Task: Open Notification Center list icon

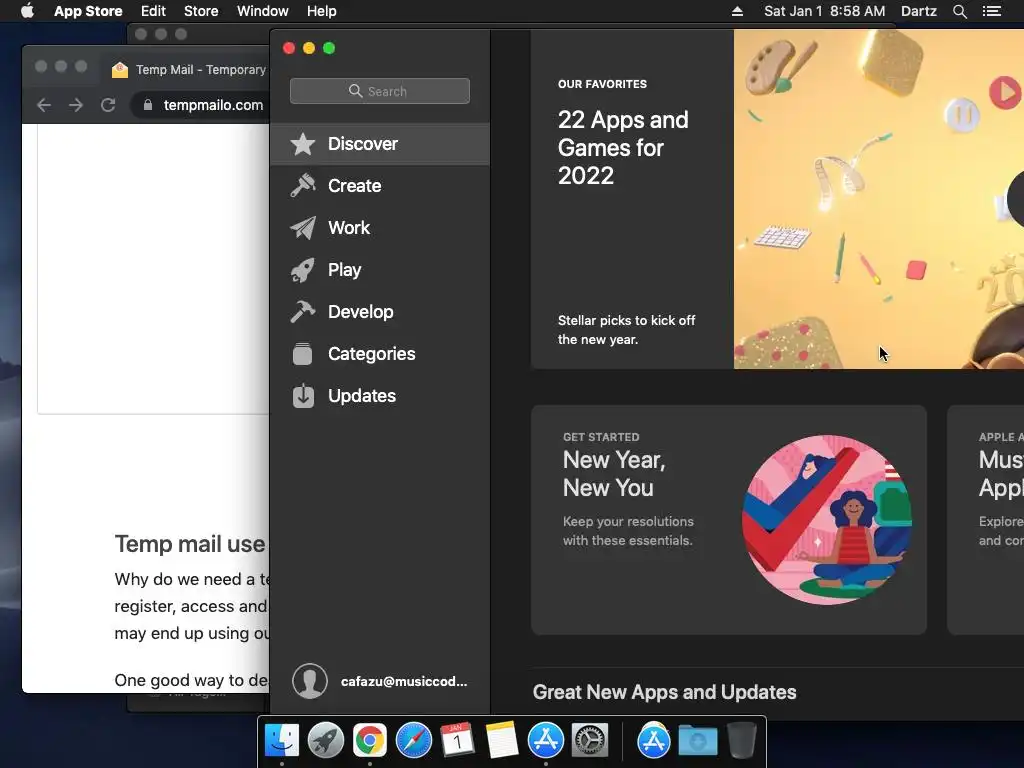Action: pyautogui.click(x=991, y=11)
